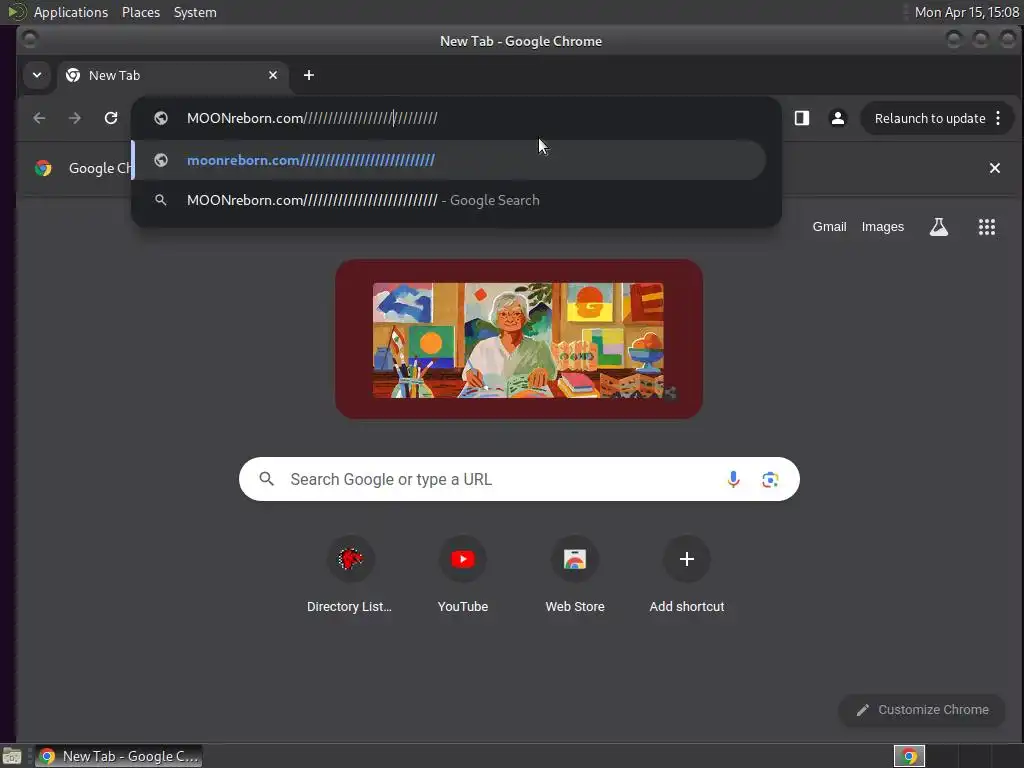The image size is (1024, 768).
Task: Open the Directory List shortcut
Action: tap(350, 575)
